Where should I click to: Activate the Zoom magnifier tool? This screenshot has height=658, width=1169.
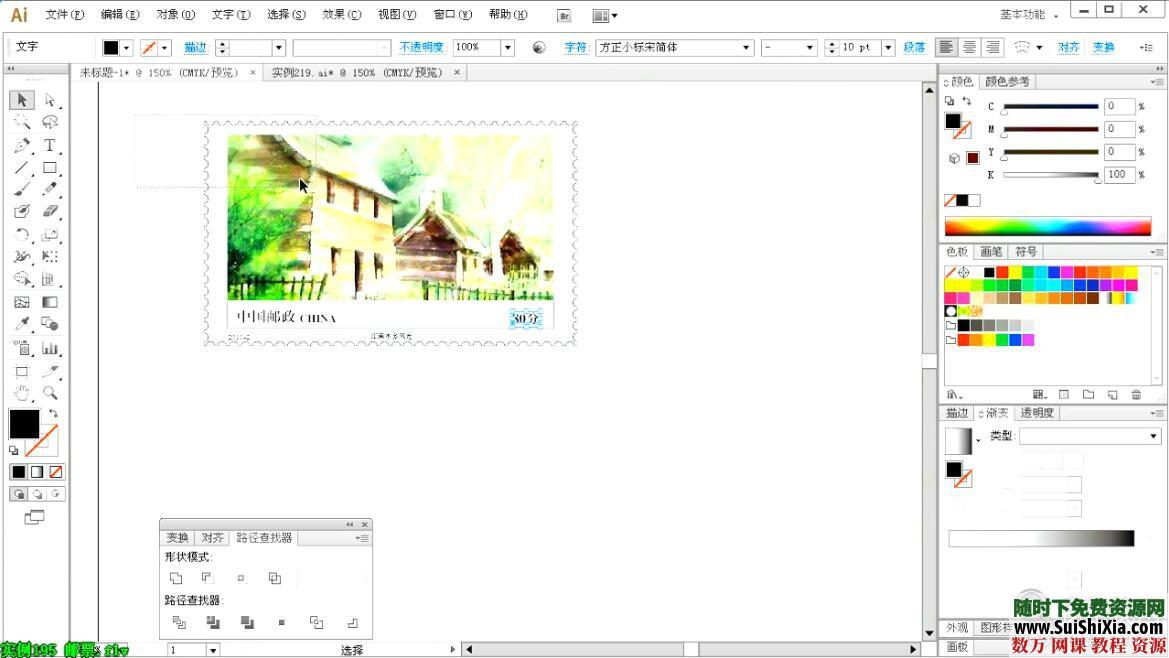(49, 393)
